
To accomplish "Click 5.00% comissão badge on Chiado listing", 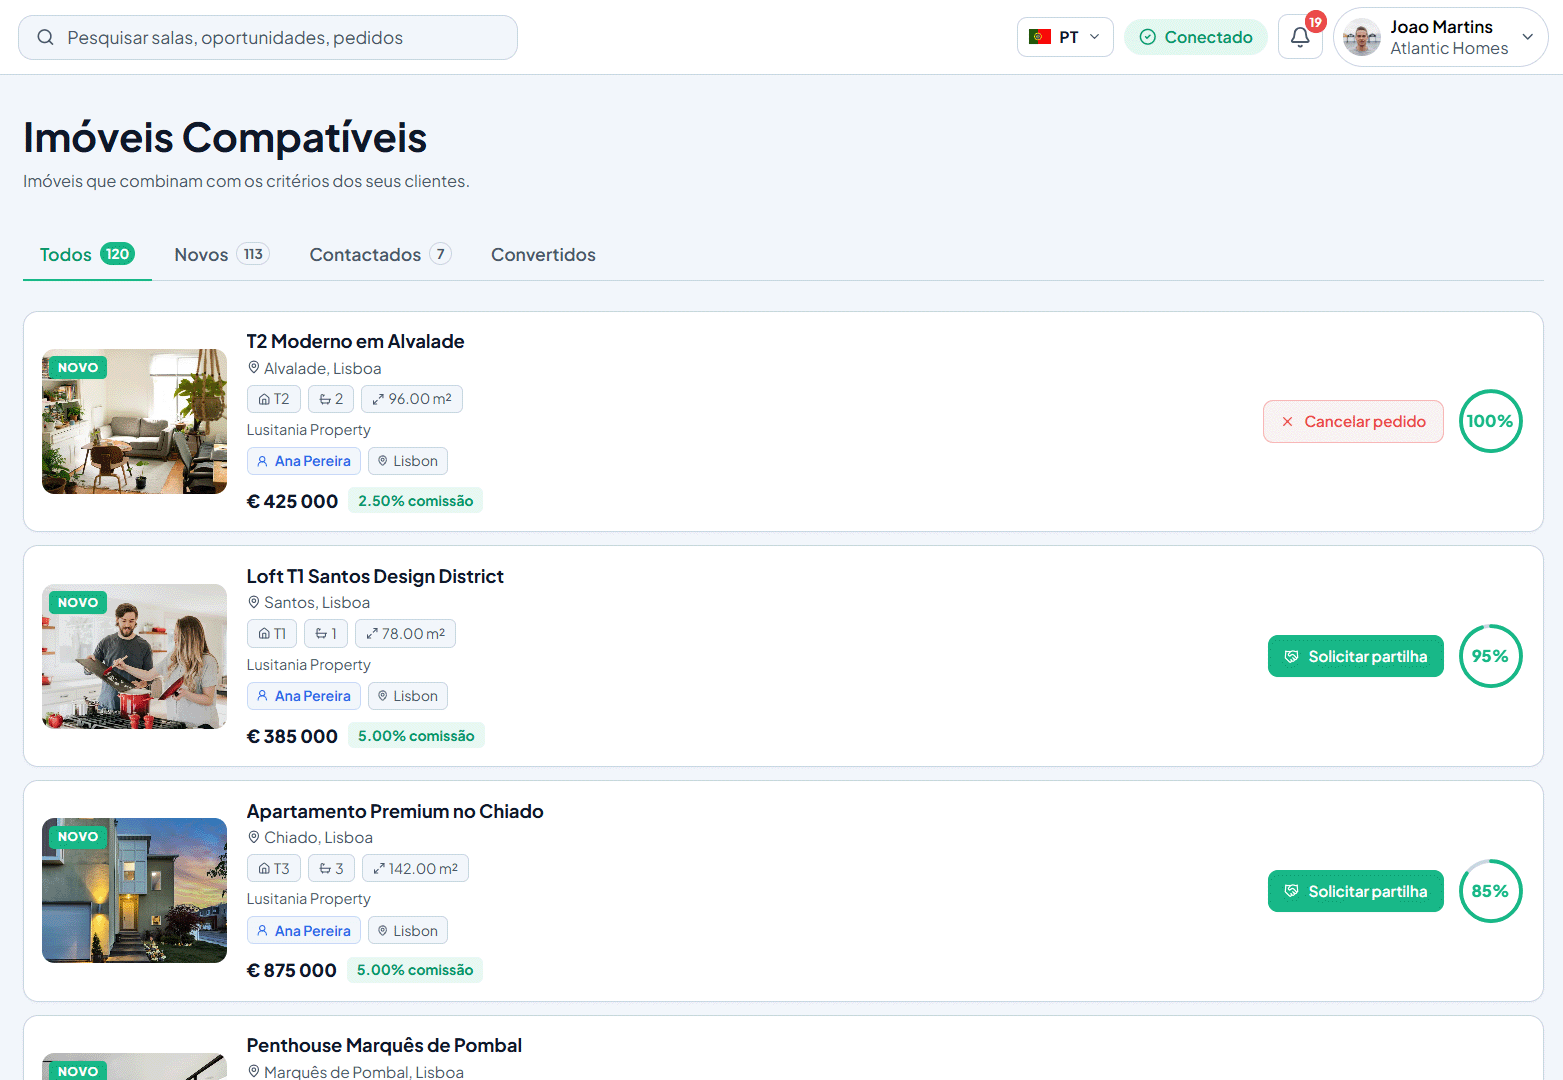I will 415,970.
